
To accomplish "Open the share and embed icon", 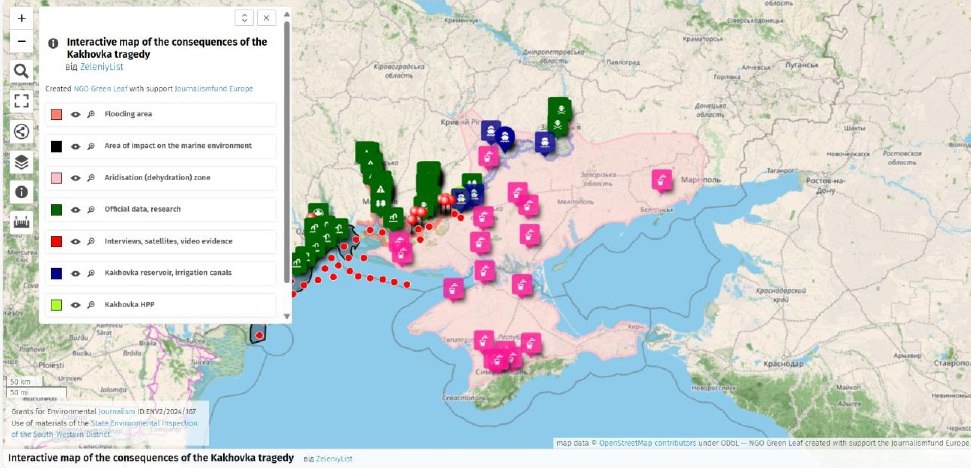I will tap(21, 132).
